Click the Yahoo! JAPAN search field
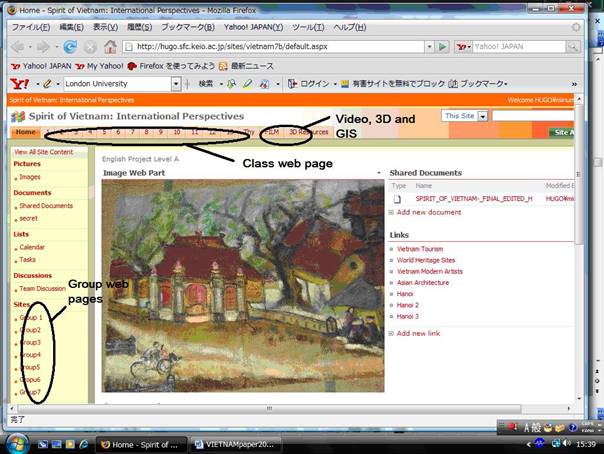 [518, 47]
